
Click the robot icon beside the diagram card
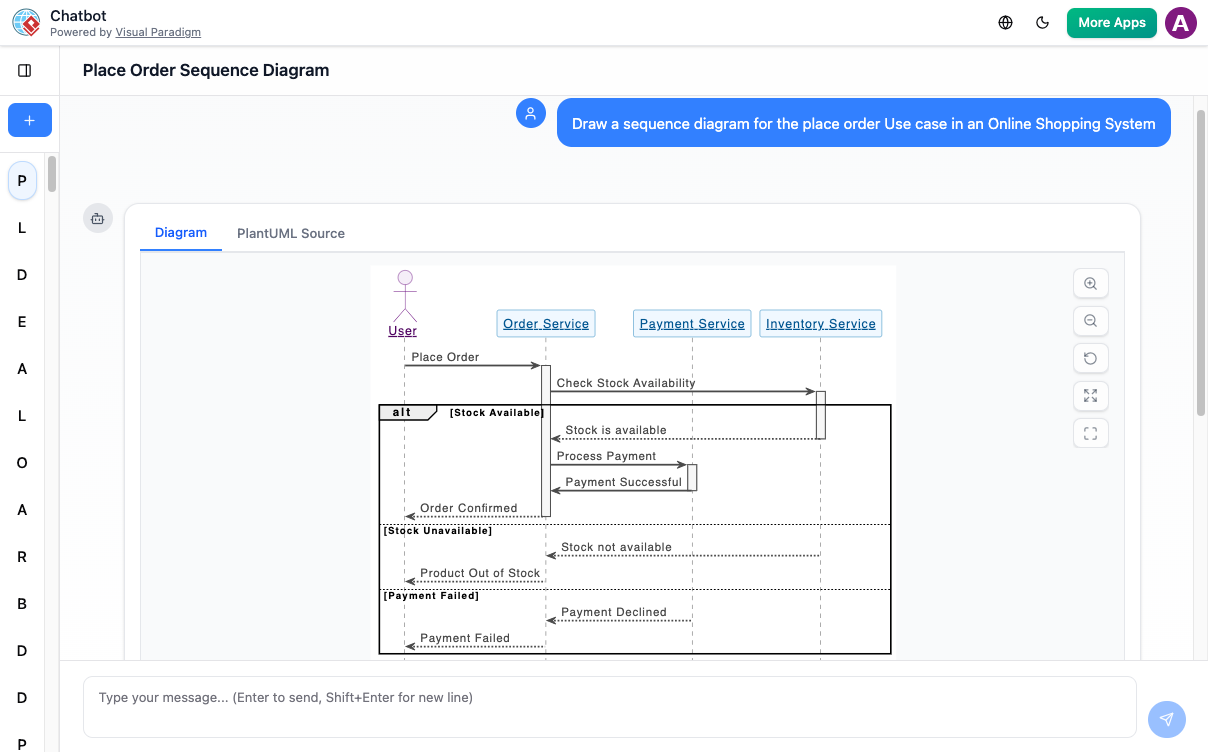[x=97, y=218]
